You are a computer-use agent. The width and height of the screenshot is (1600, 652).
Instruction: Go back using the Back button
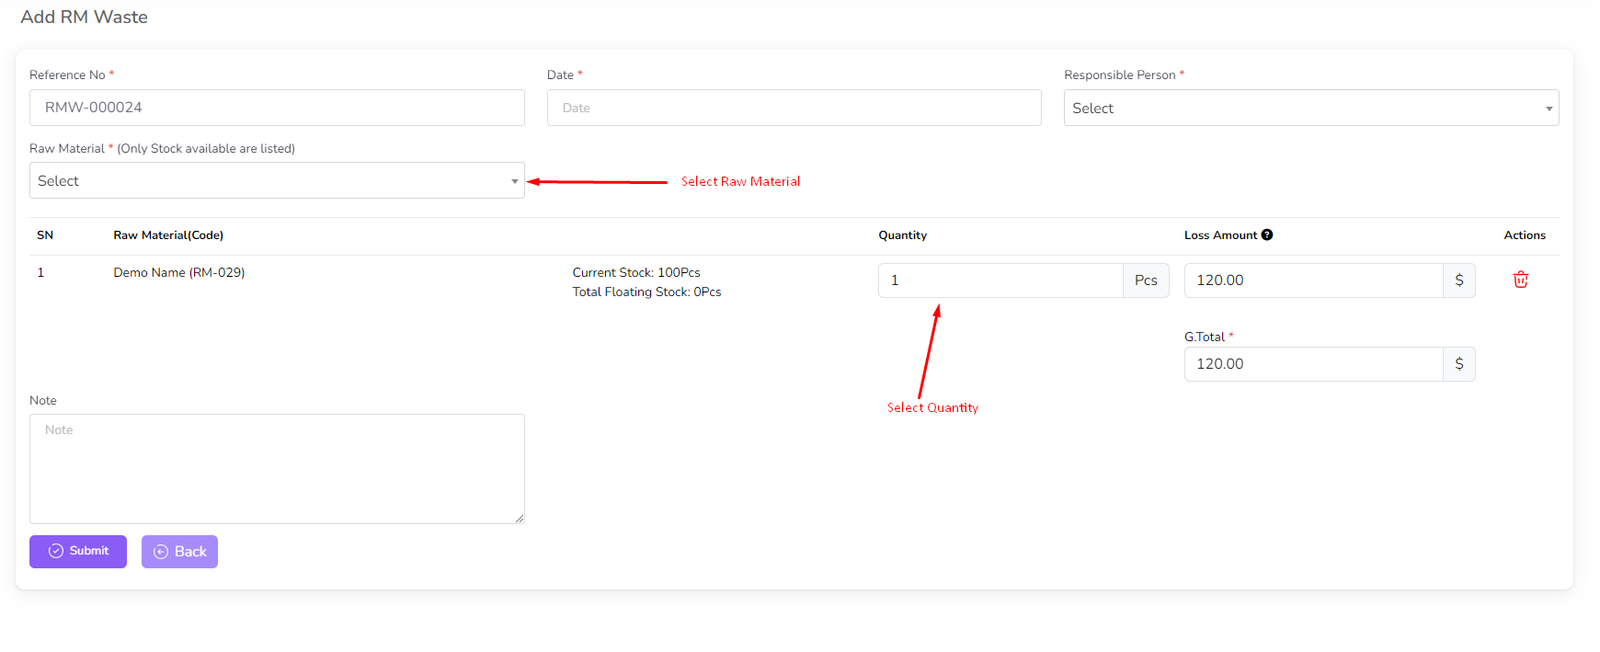tap(180, 552)
